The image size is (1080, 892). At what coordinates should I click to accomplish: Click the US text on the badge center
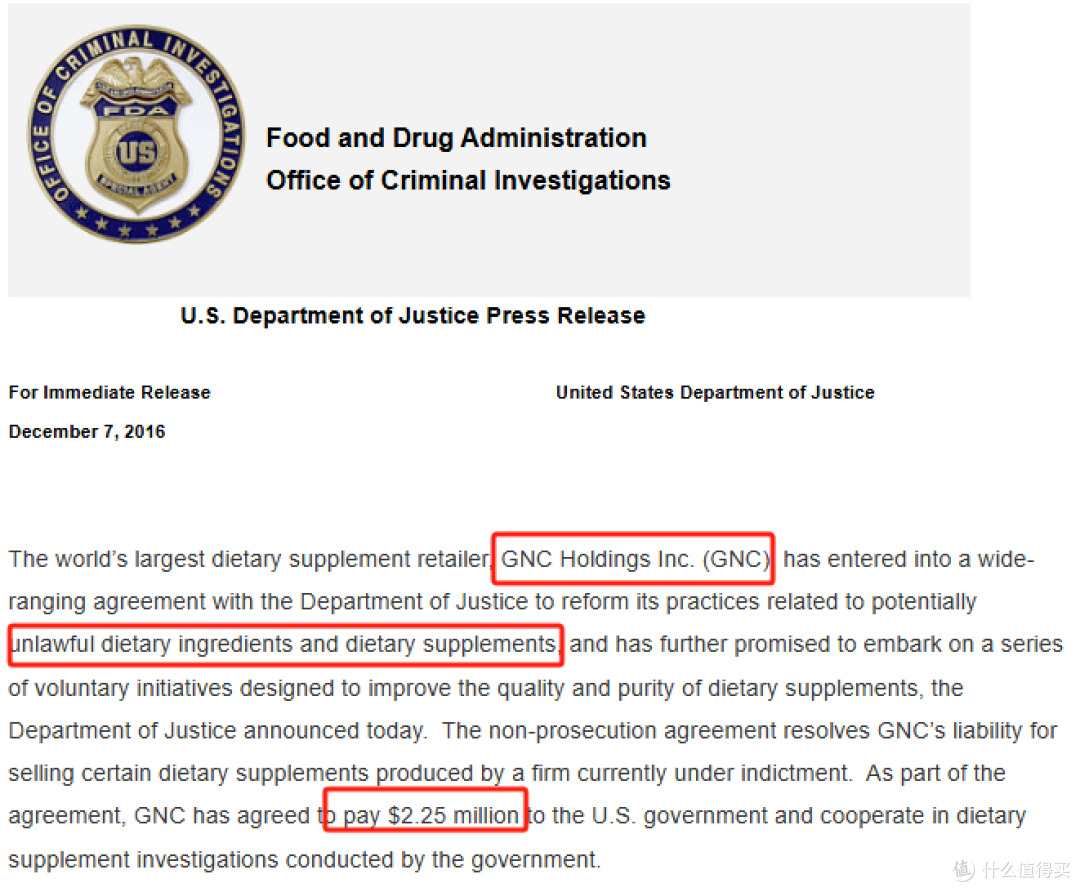(x=136, y=152)
